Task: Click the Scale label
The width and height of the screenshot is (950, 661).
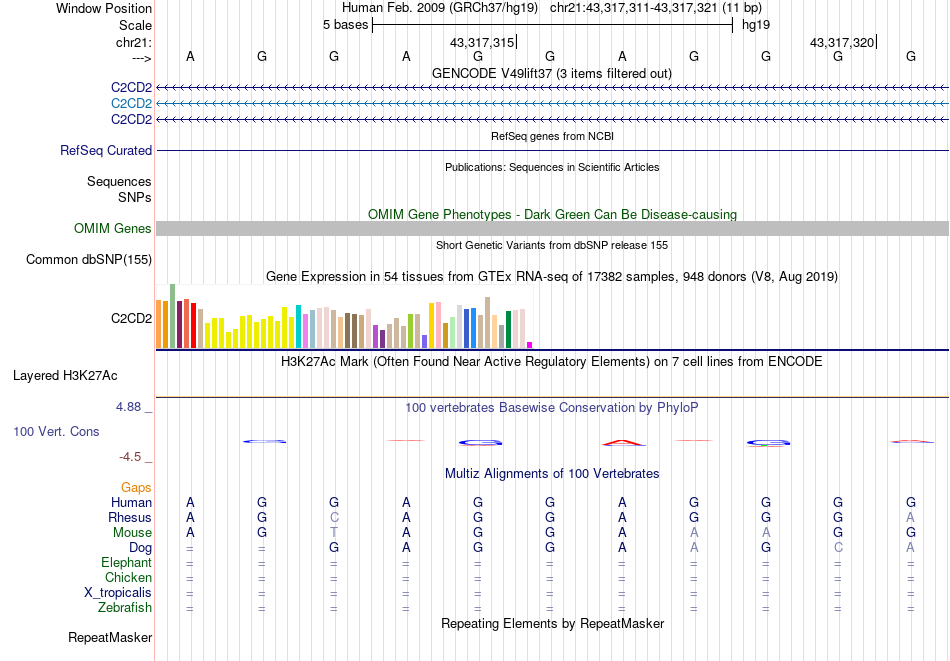Action: pyautogui.click(x=135, y=25)
